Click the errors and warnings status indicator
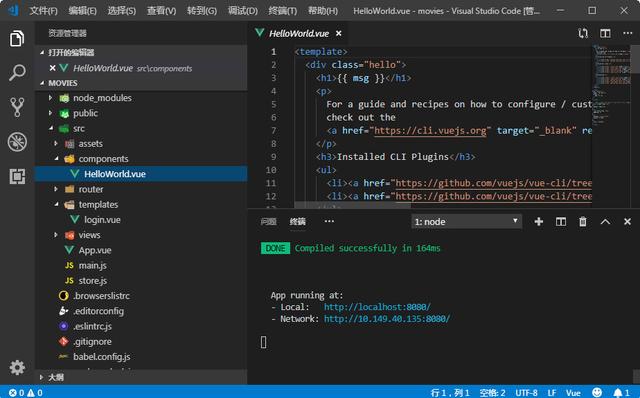The image size is (640, 398). pos(25,393)
